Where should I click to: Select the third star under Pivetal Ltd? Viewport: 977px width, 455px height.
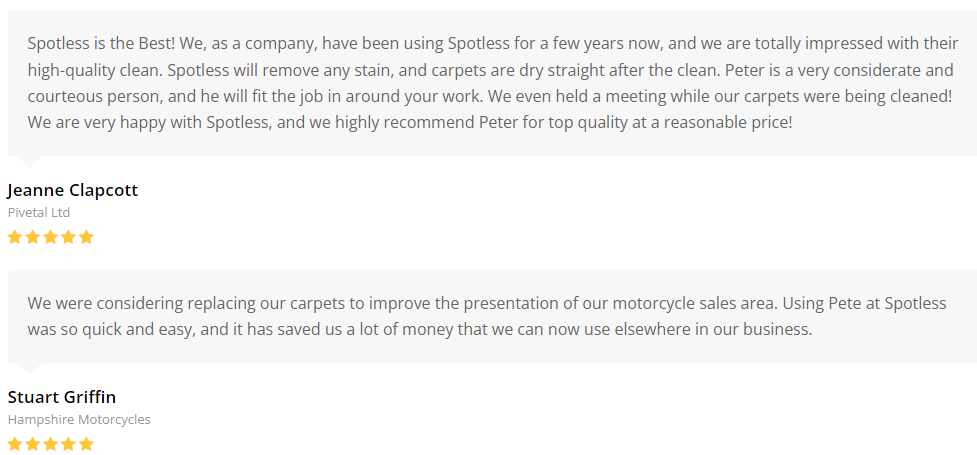tap(50, 237)
